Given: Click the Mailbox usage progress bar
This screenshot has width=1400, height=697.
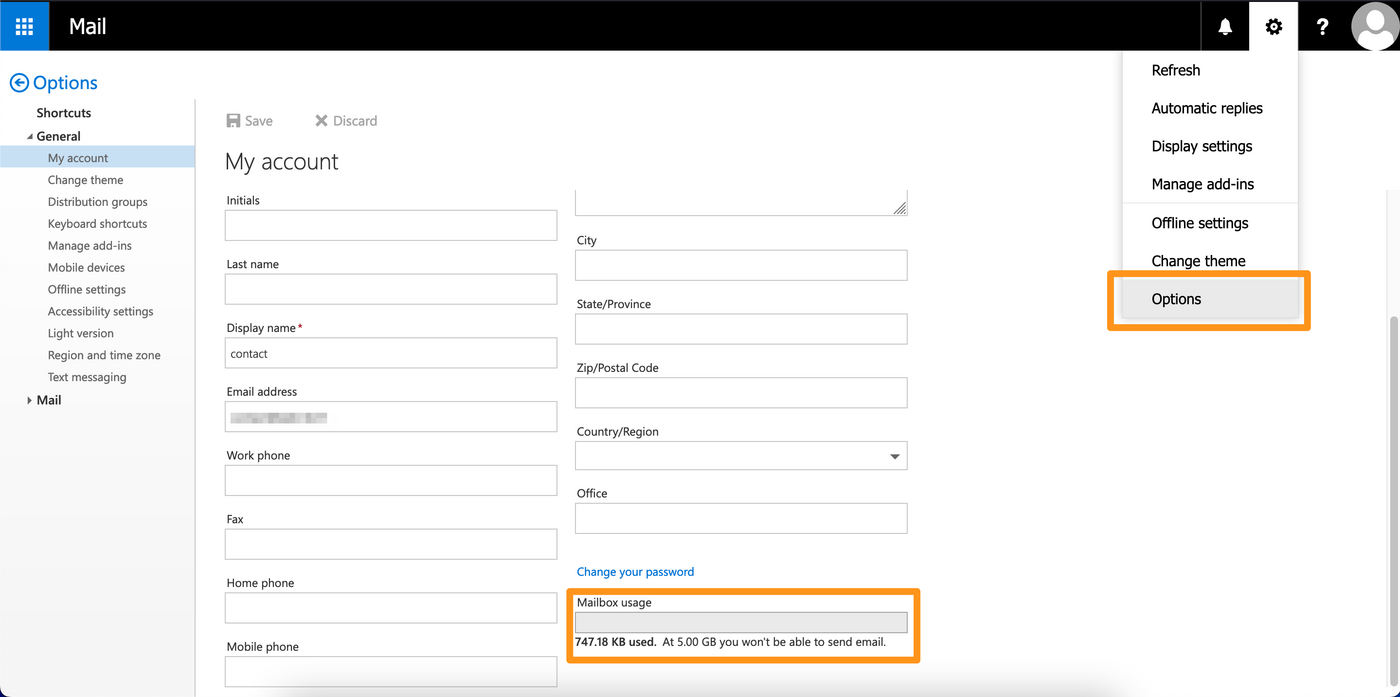Looking at the screenshot, I should point(741,622).
